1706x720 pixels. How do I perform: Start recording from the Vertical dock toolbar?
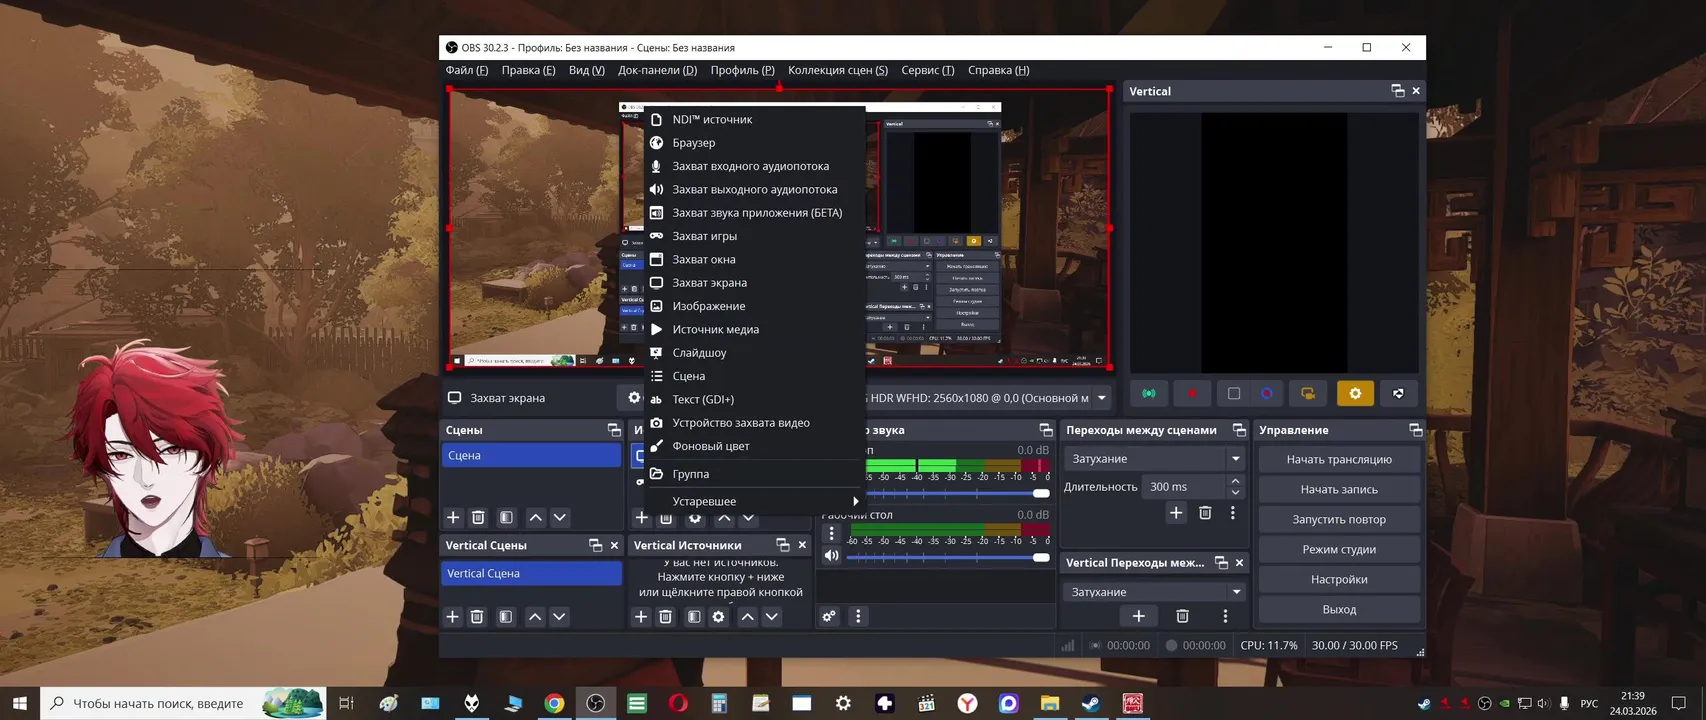point(1191,393)
